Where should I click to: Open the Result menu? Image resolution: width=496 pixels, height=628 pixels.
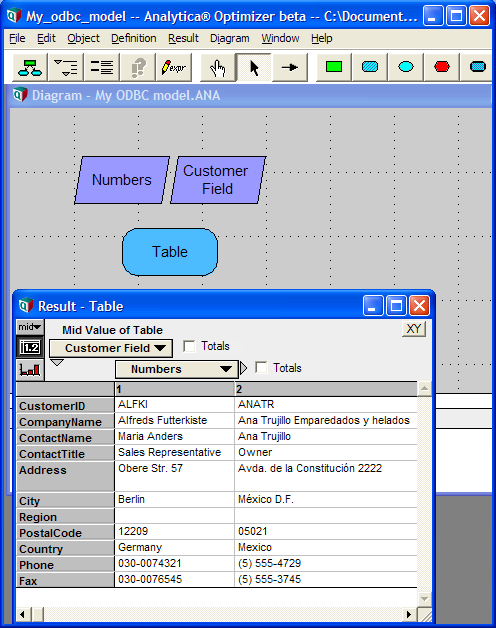pos(183,38)
